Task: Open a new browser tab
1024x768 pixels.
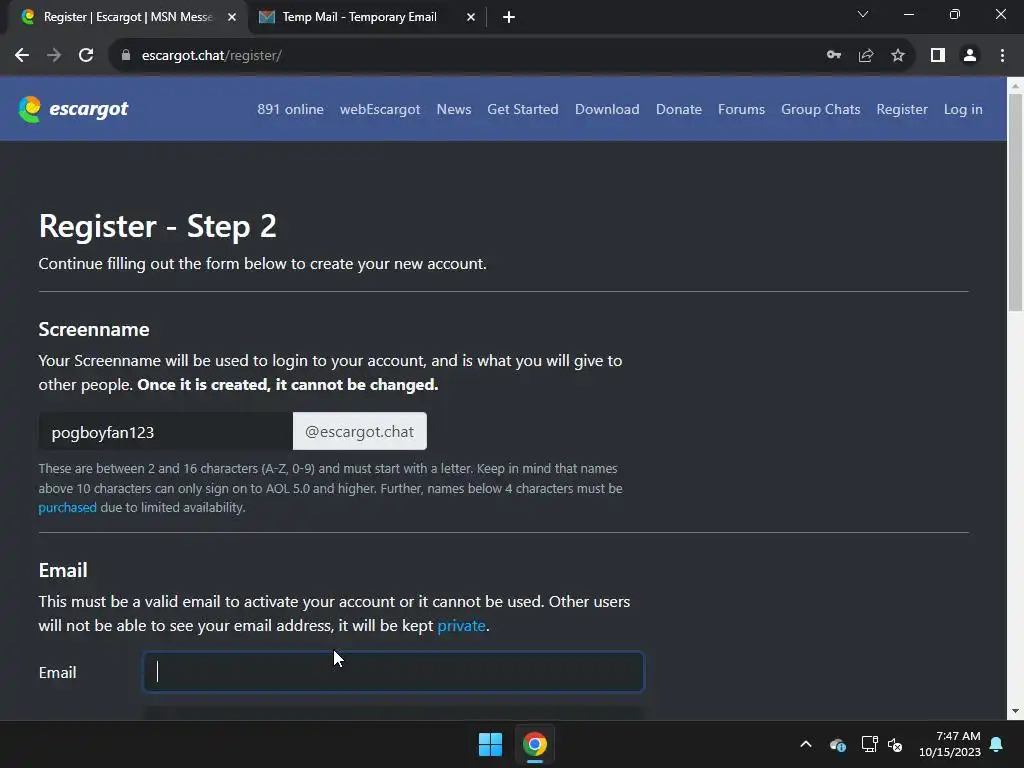Action: pos(509,17)
